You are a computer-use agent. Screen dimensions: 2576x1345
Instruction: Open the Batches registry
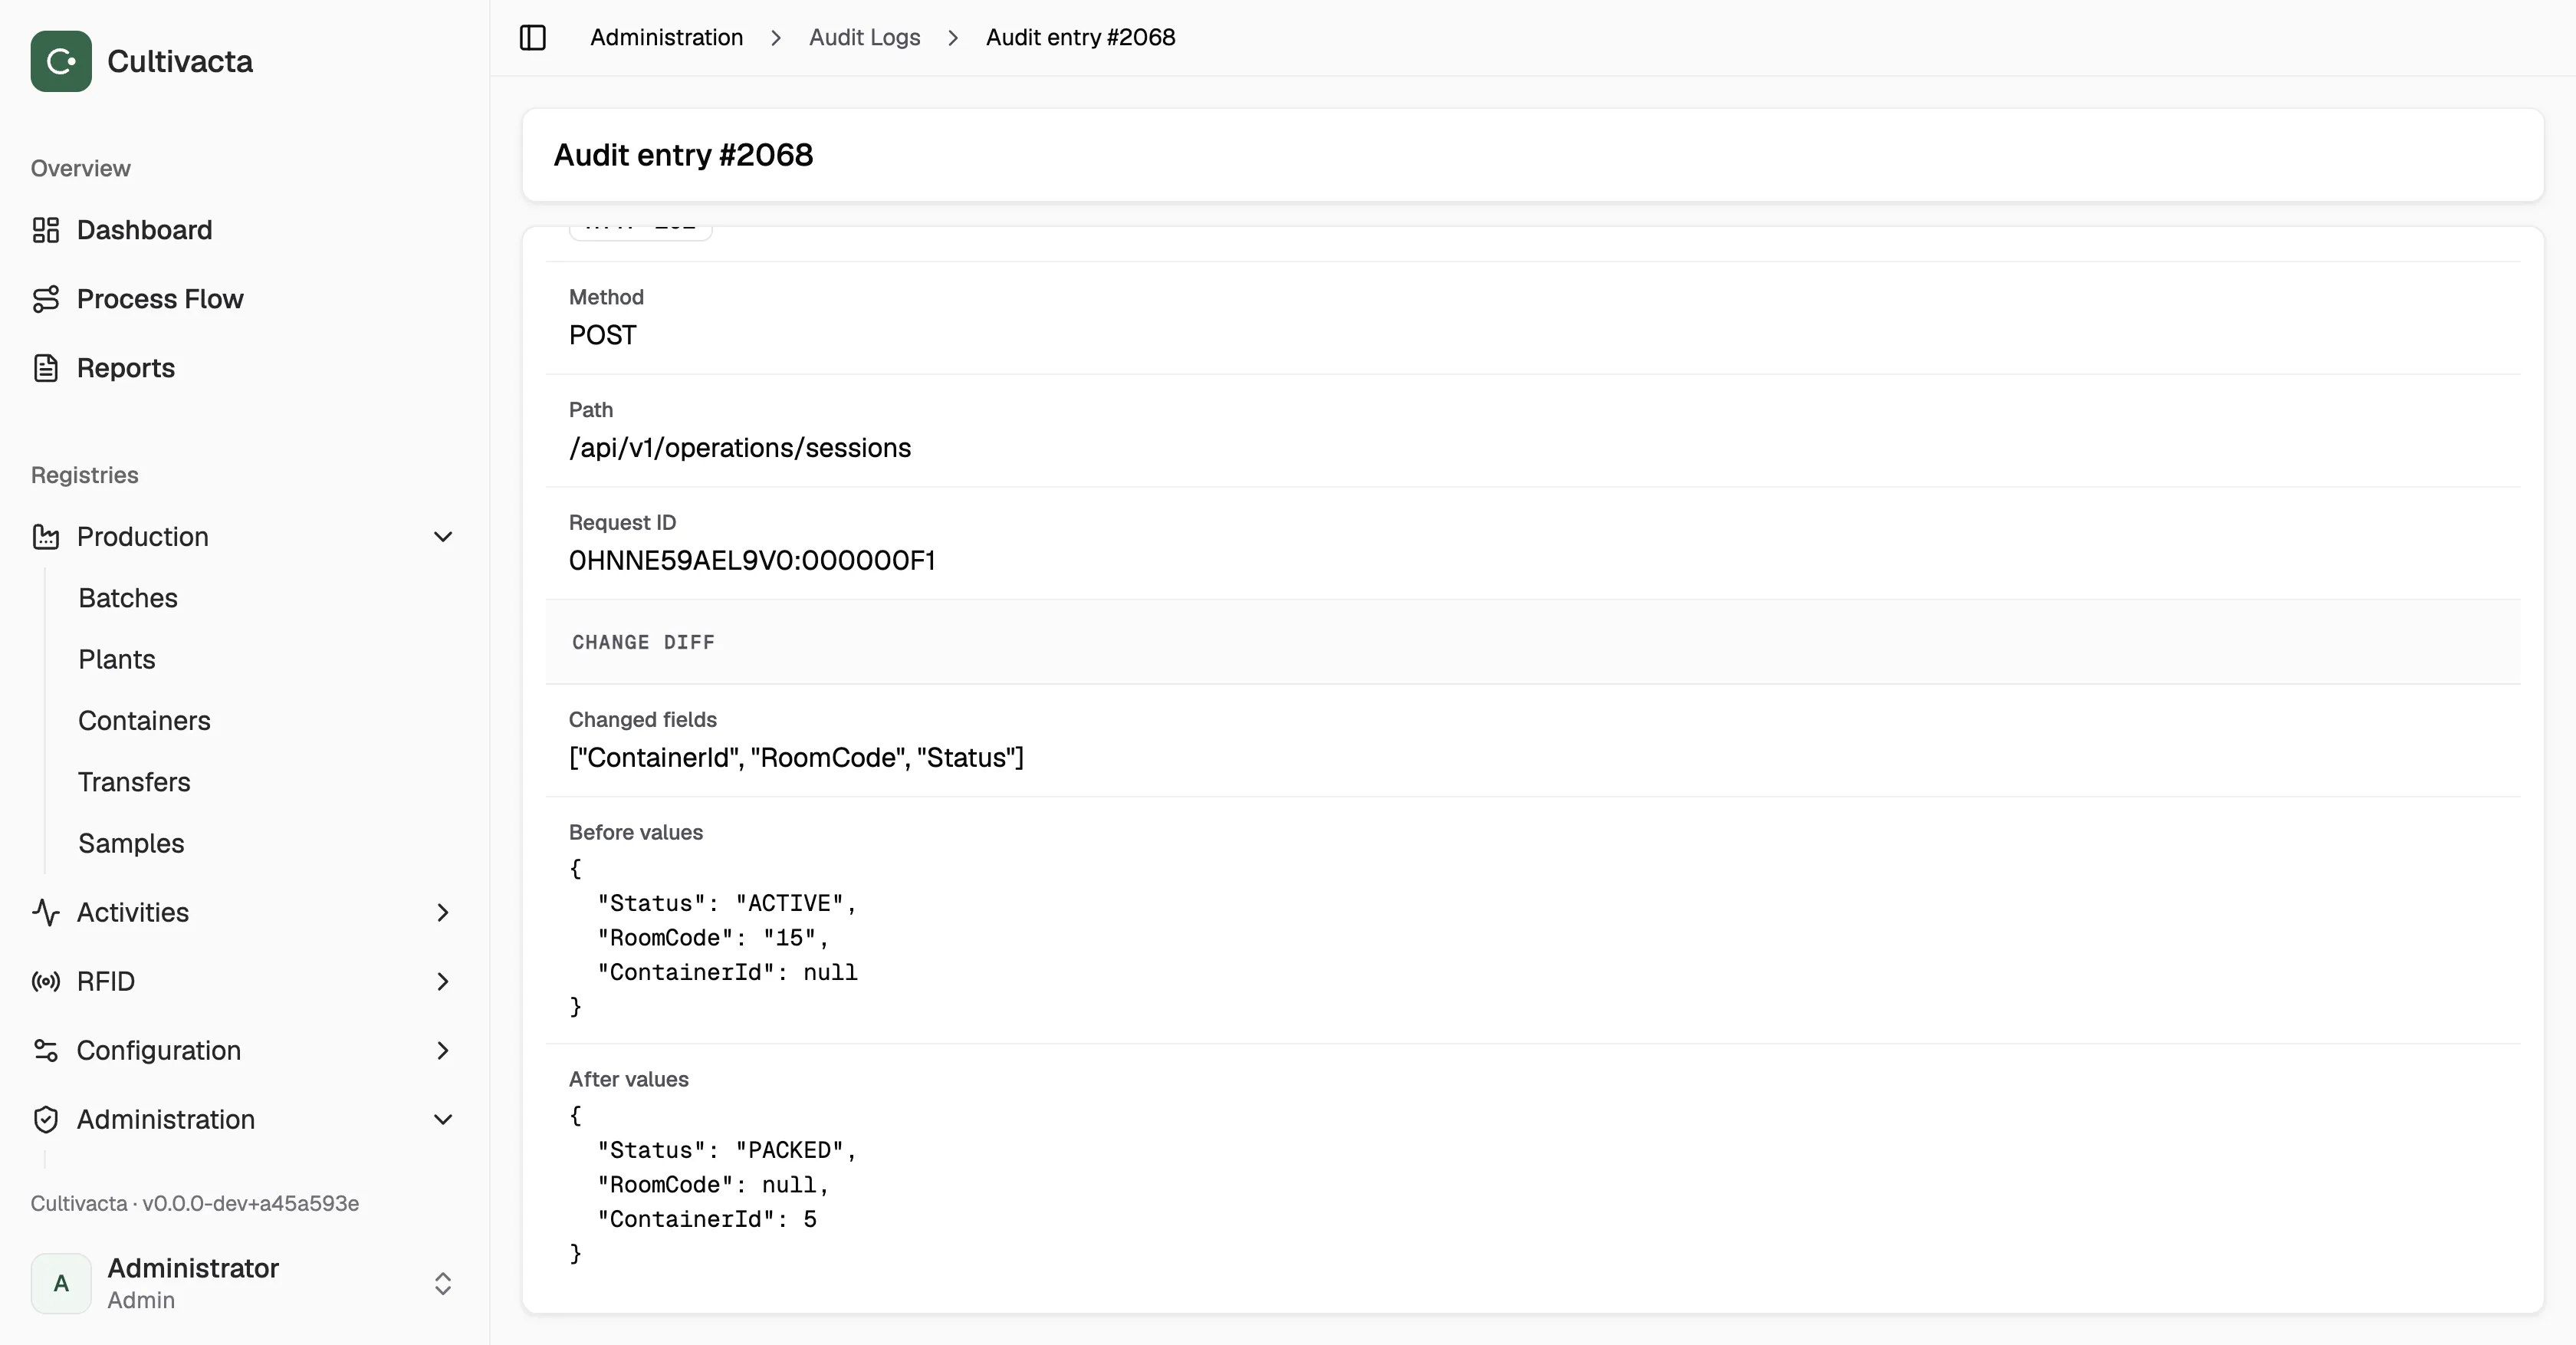click(x=128, y=598)
